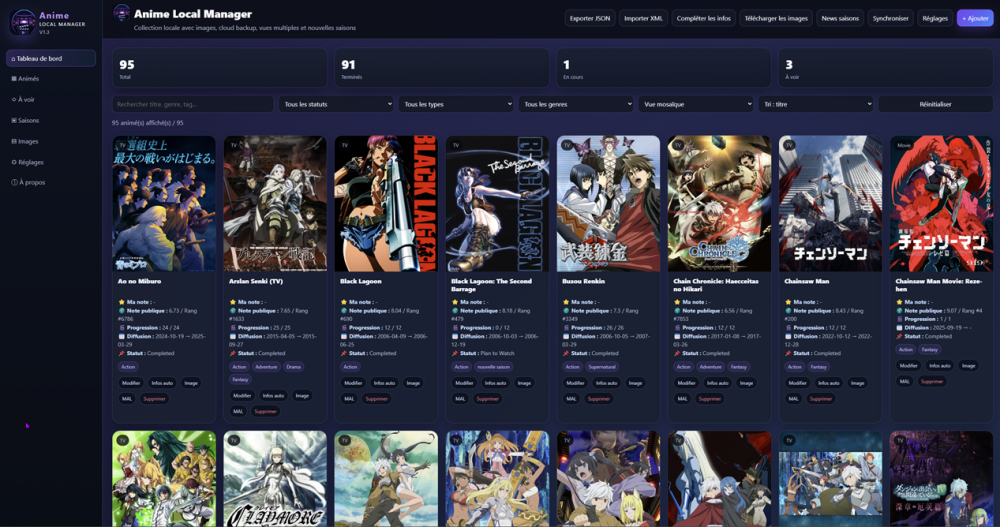Click Infos auto on the Busou Renkin card

click(x=606, y=383)
